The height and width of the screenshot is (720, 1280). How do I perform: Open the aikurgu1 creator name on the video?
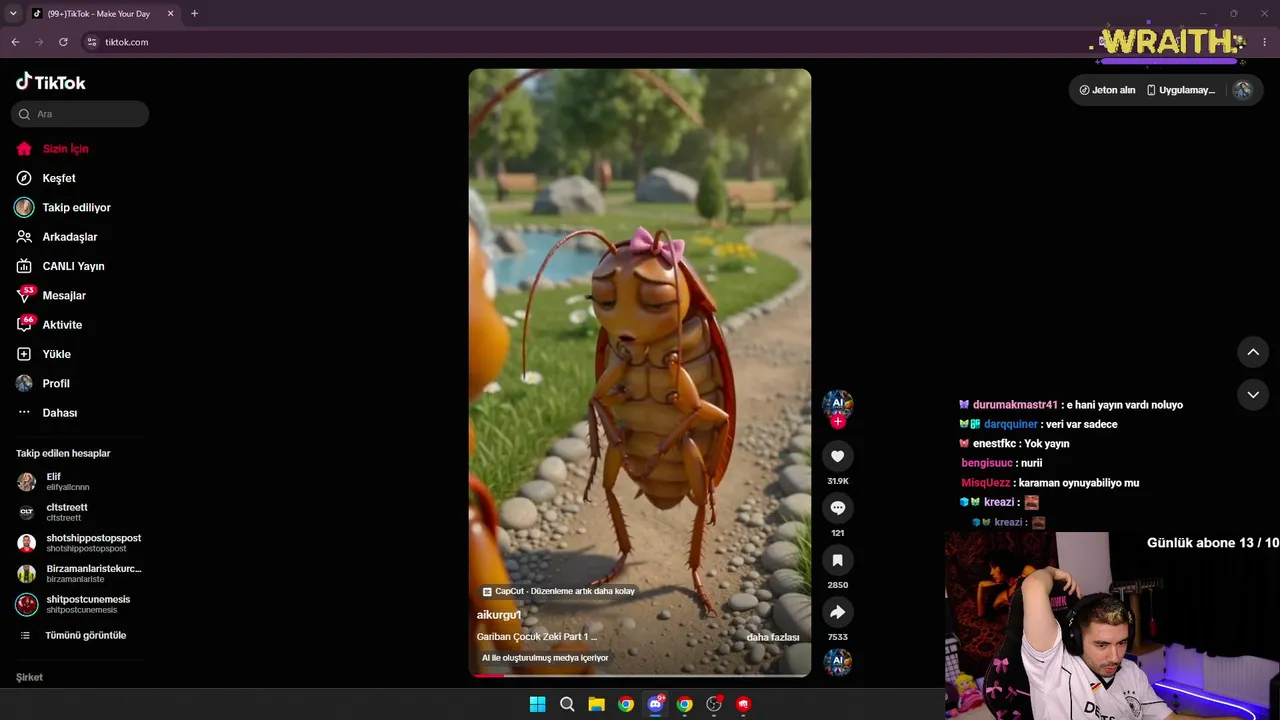(x=499, y=615)
